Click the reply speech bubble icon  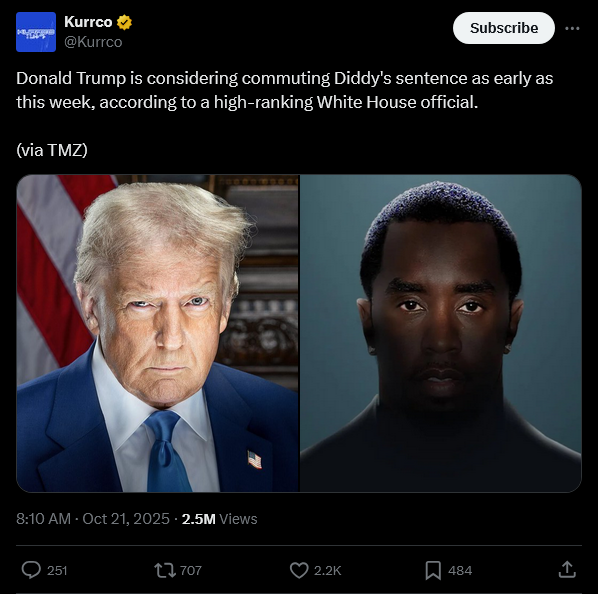click(31, 570)
